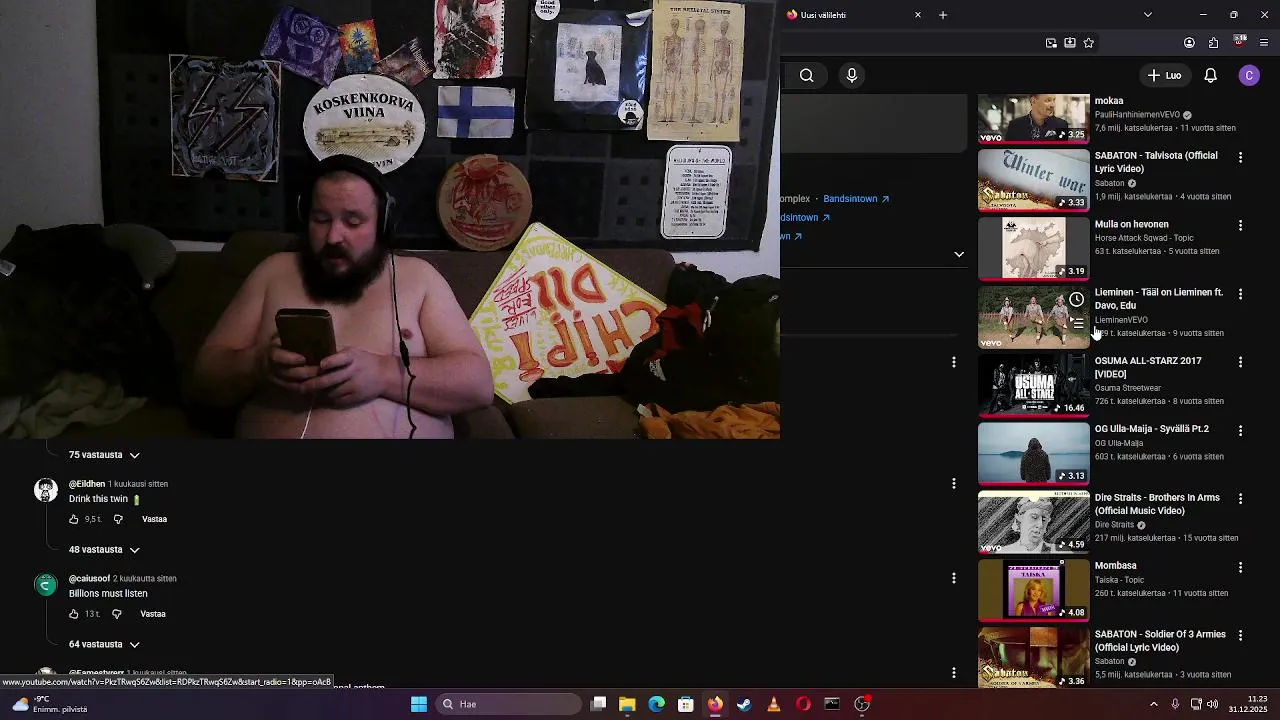Play OSUMA ALL-STARZ 2017 thumbnail
1280x720 pixels.
coord(1033,386)
